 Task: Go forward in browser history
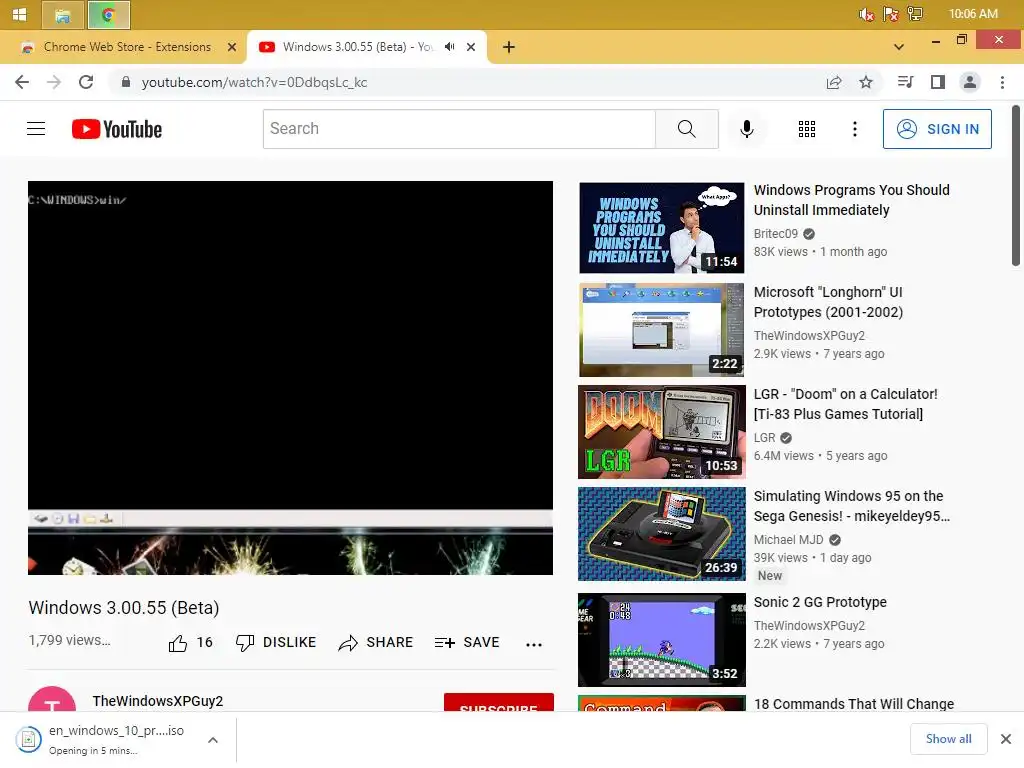(x=54, y=82)
